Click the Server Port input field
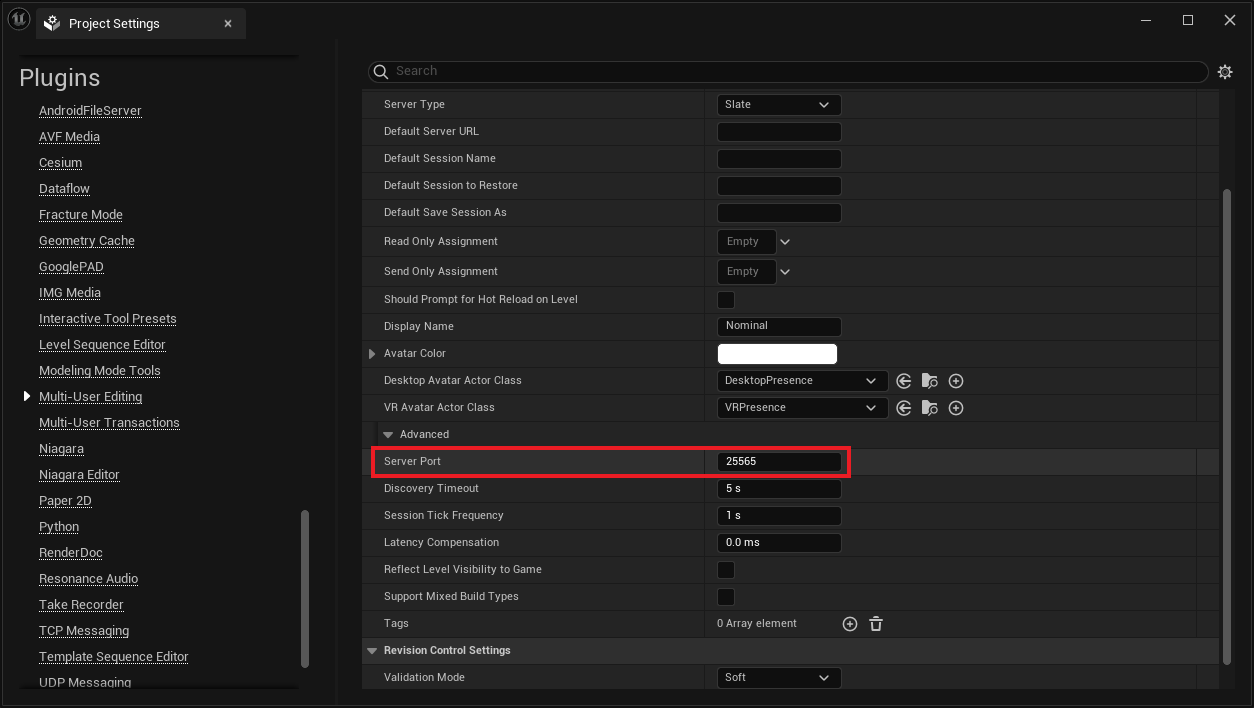The image size is (1254, 708). [779, 462]
